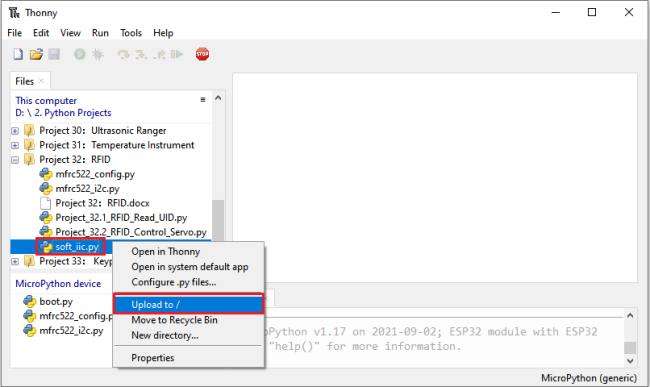
Task: Click the red Stop/Restart backend icon
Action: point(202,54)
